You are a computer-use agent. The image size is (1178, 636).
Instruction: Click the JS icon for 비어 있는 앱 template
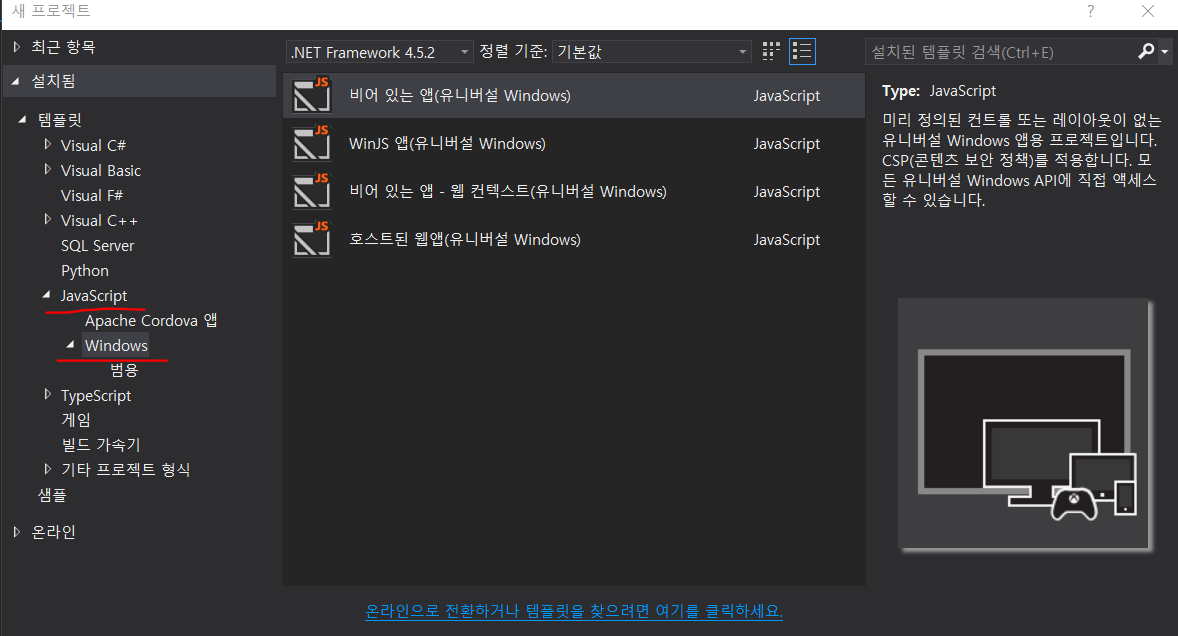point(311,95)
